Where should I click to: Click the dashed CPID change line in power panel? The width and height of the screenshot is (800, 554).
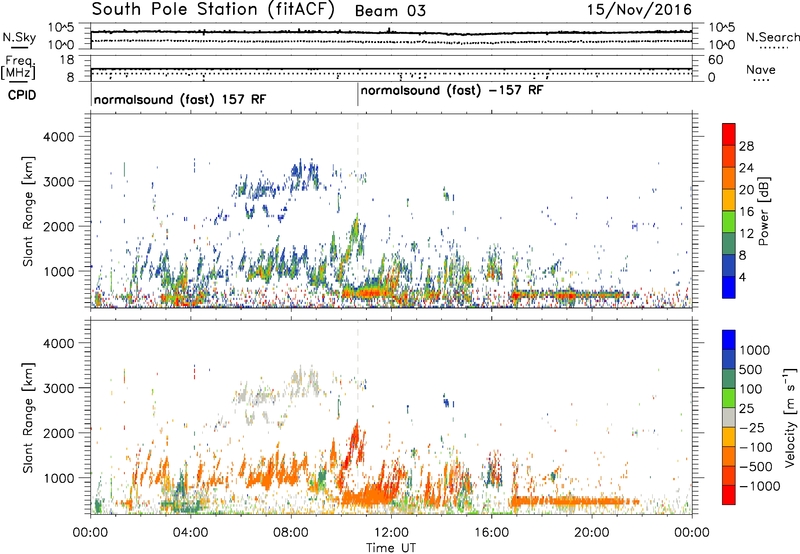point(358,211)
